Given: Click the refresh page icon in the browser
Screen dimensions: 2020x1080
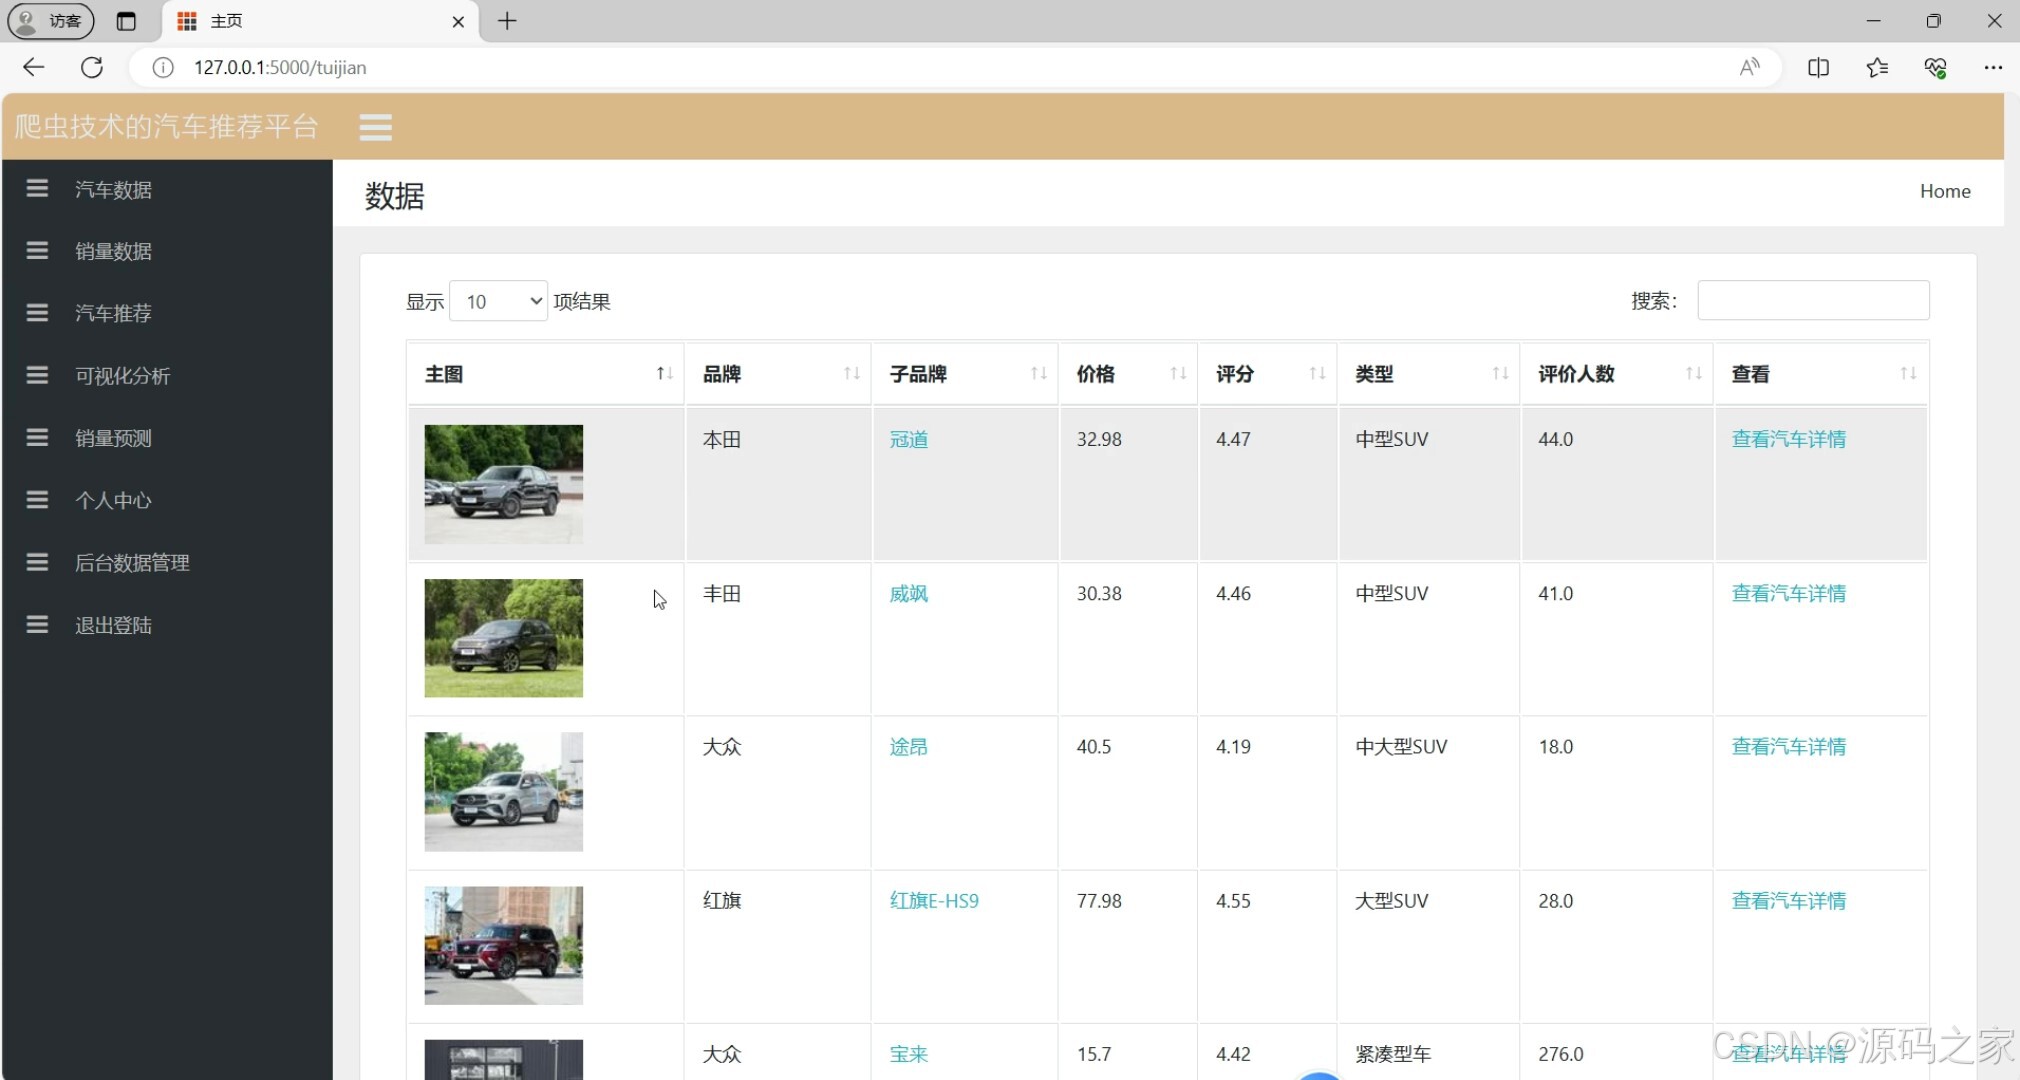Looking at the screenshot, I should (92, 67).
